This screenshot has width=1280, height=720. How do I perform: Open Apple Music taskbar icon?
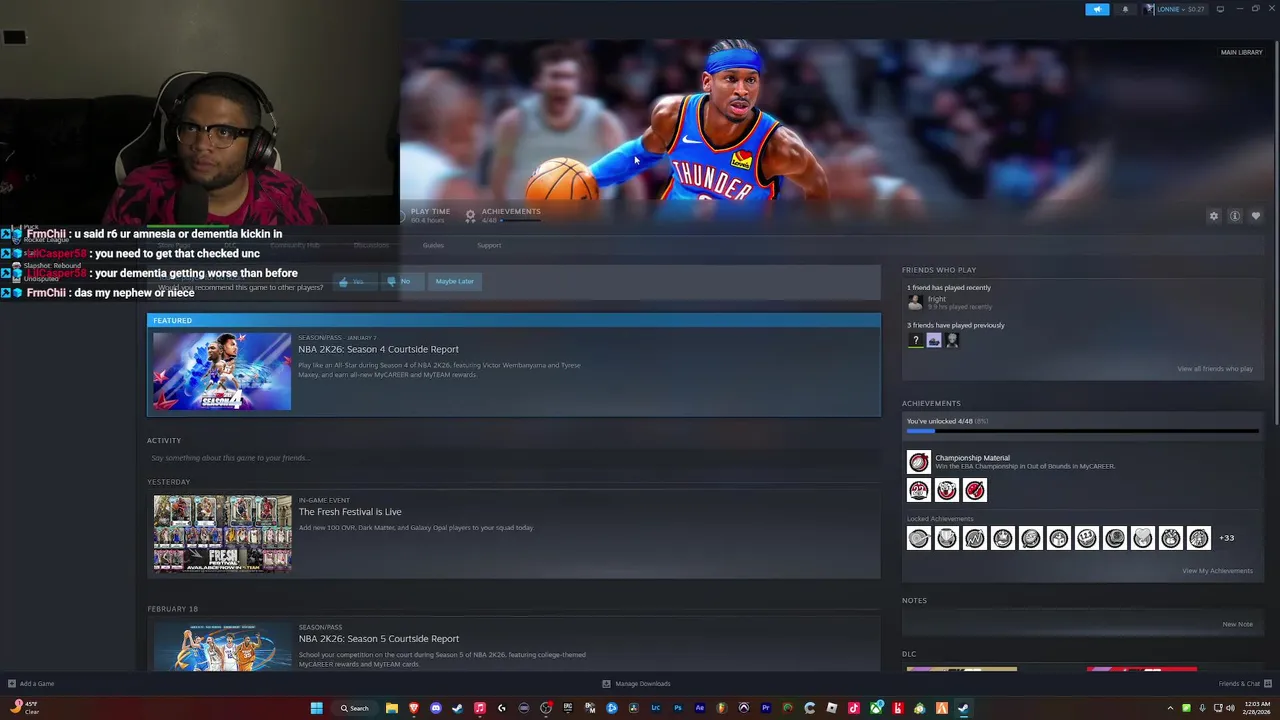click(x=480, y=708)
